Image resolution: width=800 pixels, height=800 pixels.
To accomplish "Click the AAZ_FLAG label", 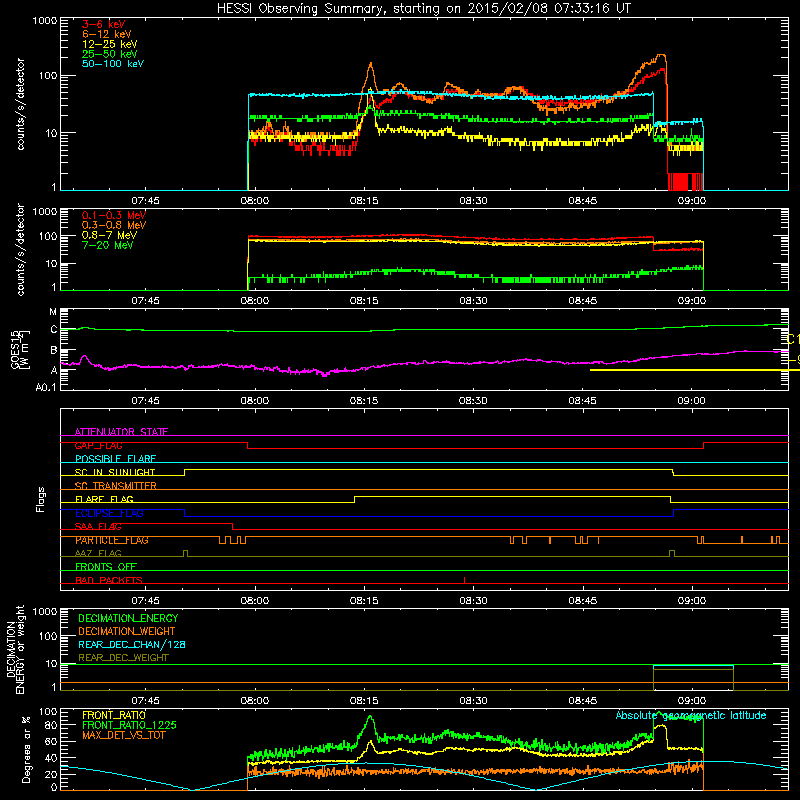I will point(98,553).
